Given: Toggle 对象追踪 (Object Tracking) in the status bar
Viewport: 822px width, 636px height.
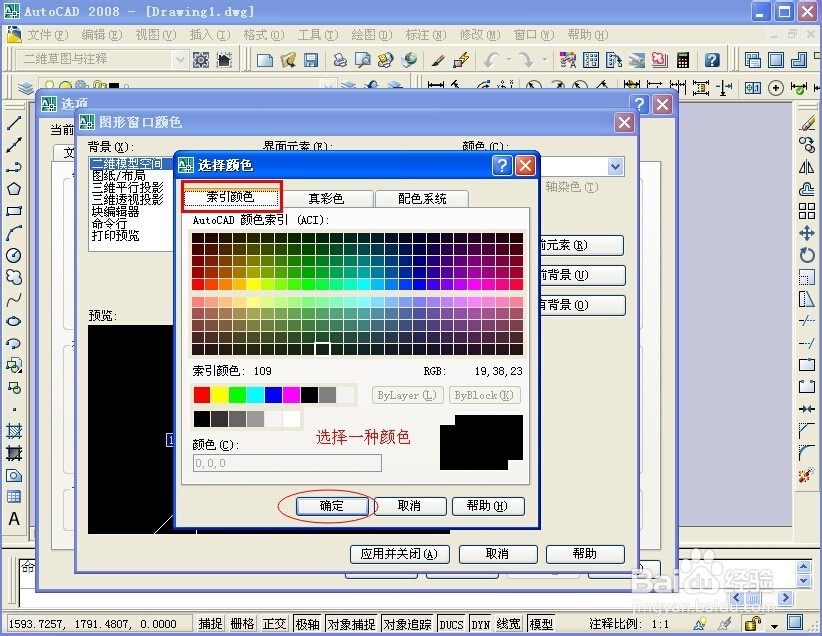Looking at the screenshot, I should point(407,624).
